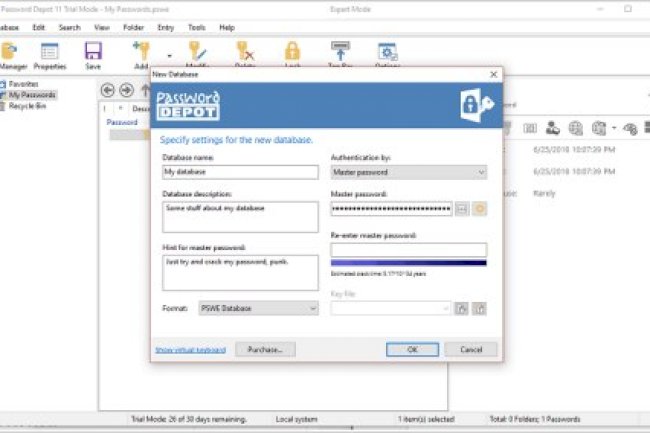The height and width of the screenshot is (433, 650).
Task: Cancel the New Database dialog
Action: click(x=471, y=349)
